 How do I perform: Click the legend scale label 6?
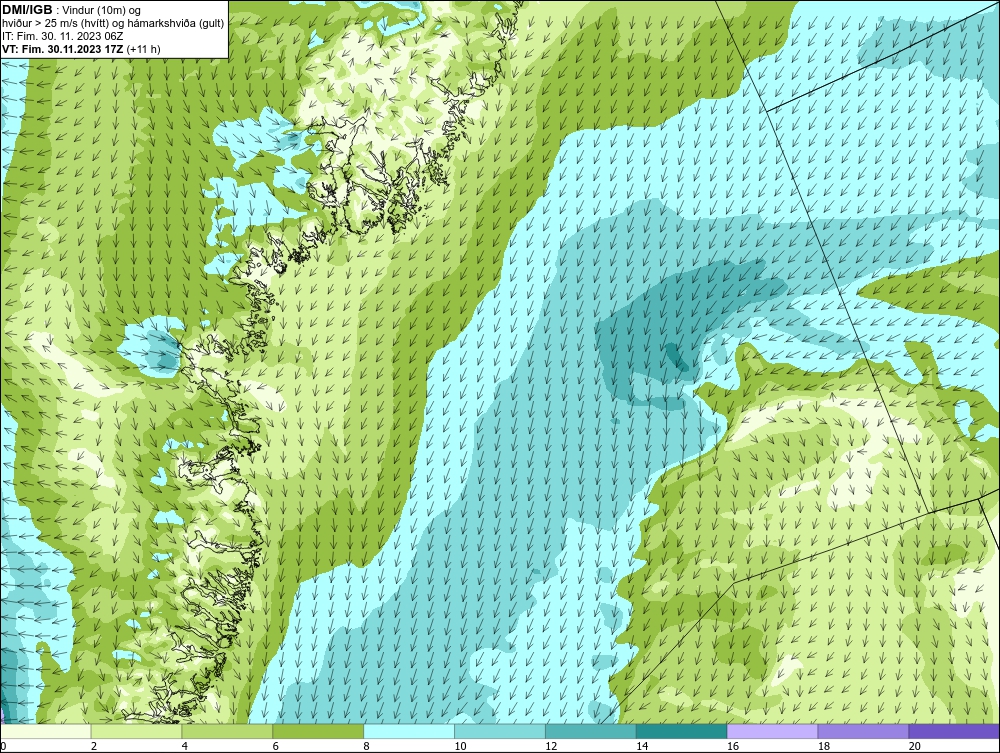tap(276, 746)
